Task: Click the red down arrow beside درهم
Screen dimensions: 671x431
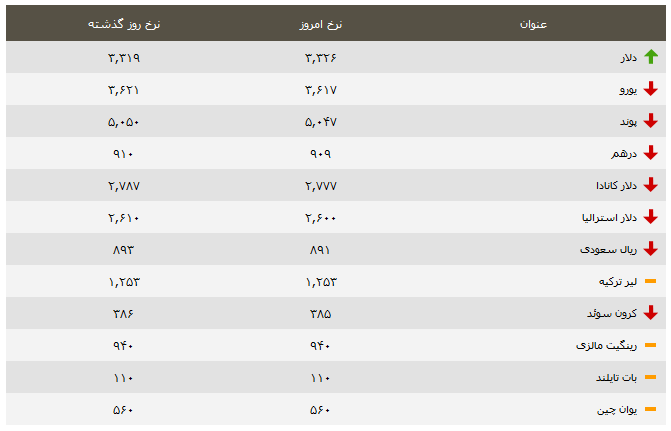Action: coord(650,153)
